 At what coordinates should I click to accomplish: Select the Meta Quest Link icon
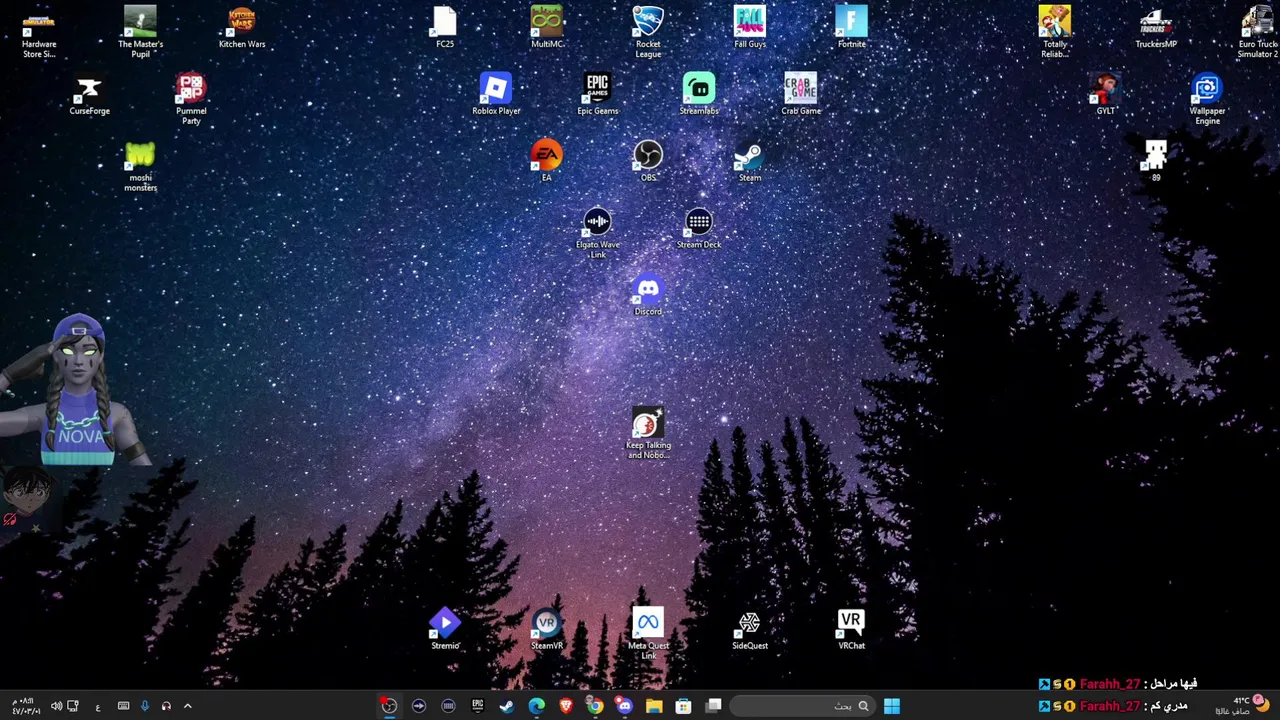pos(648,634)
